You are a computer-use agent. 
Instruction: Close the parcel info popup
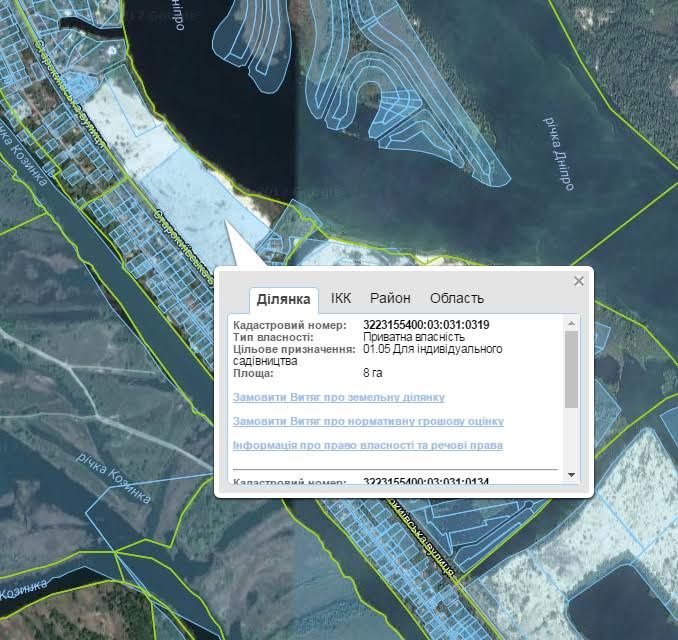[578, 281]
